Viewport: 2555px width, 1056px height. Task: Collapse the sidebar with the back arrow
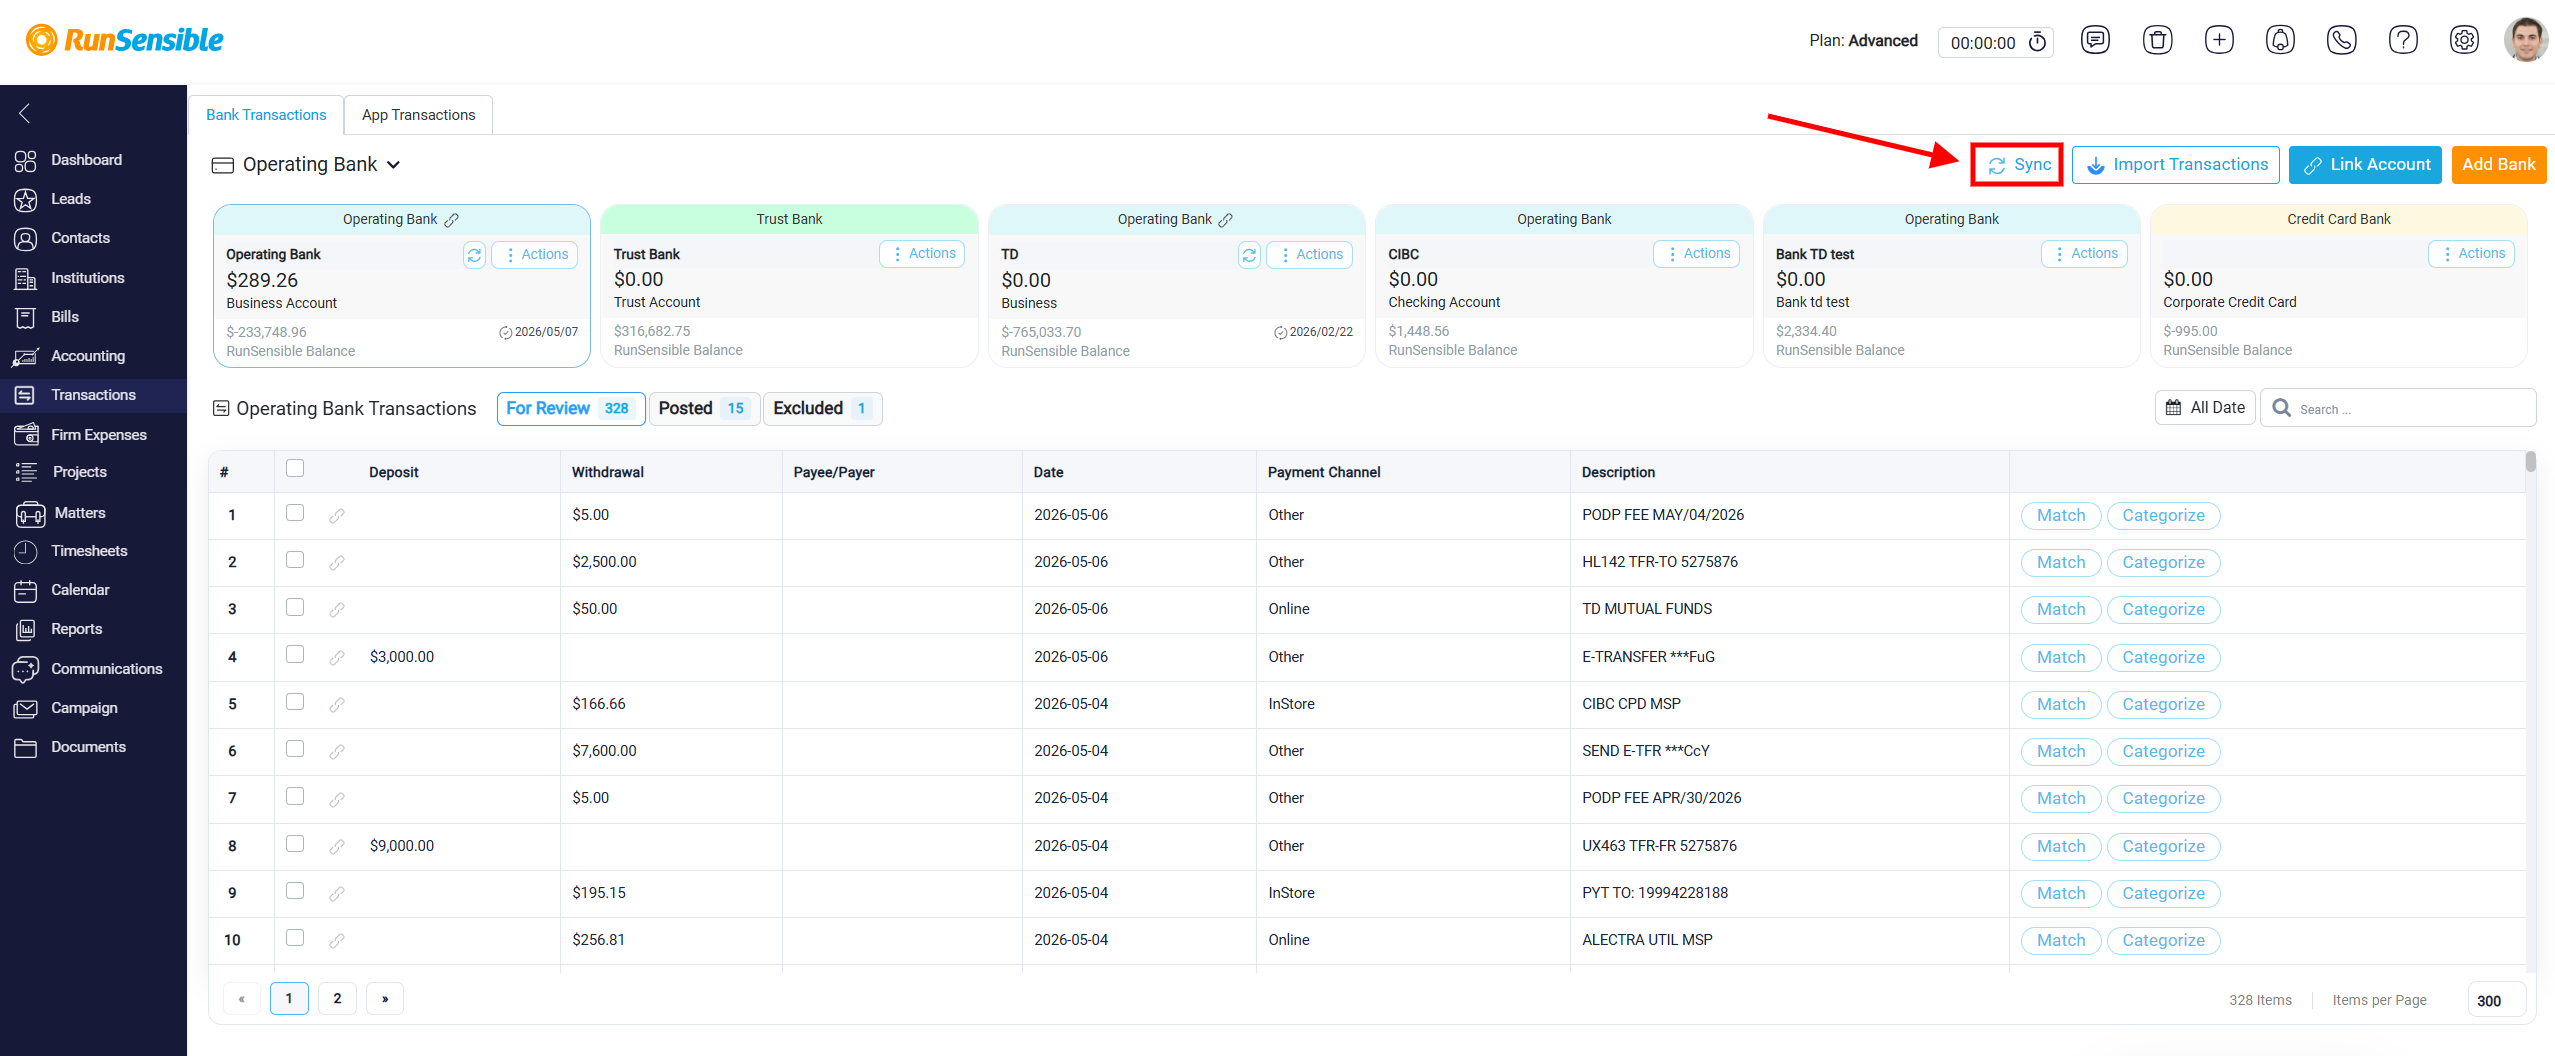25,113
